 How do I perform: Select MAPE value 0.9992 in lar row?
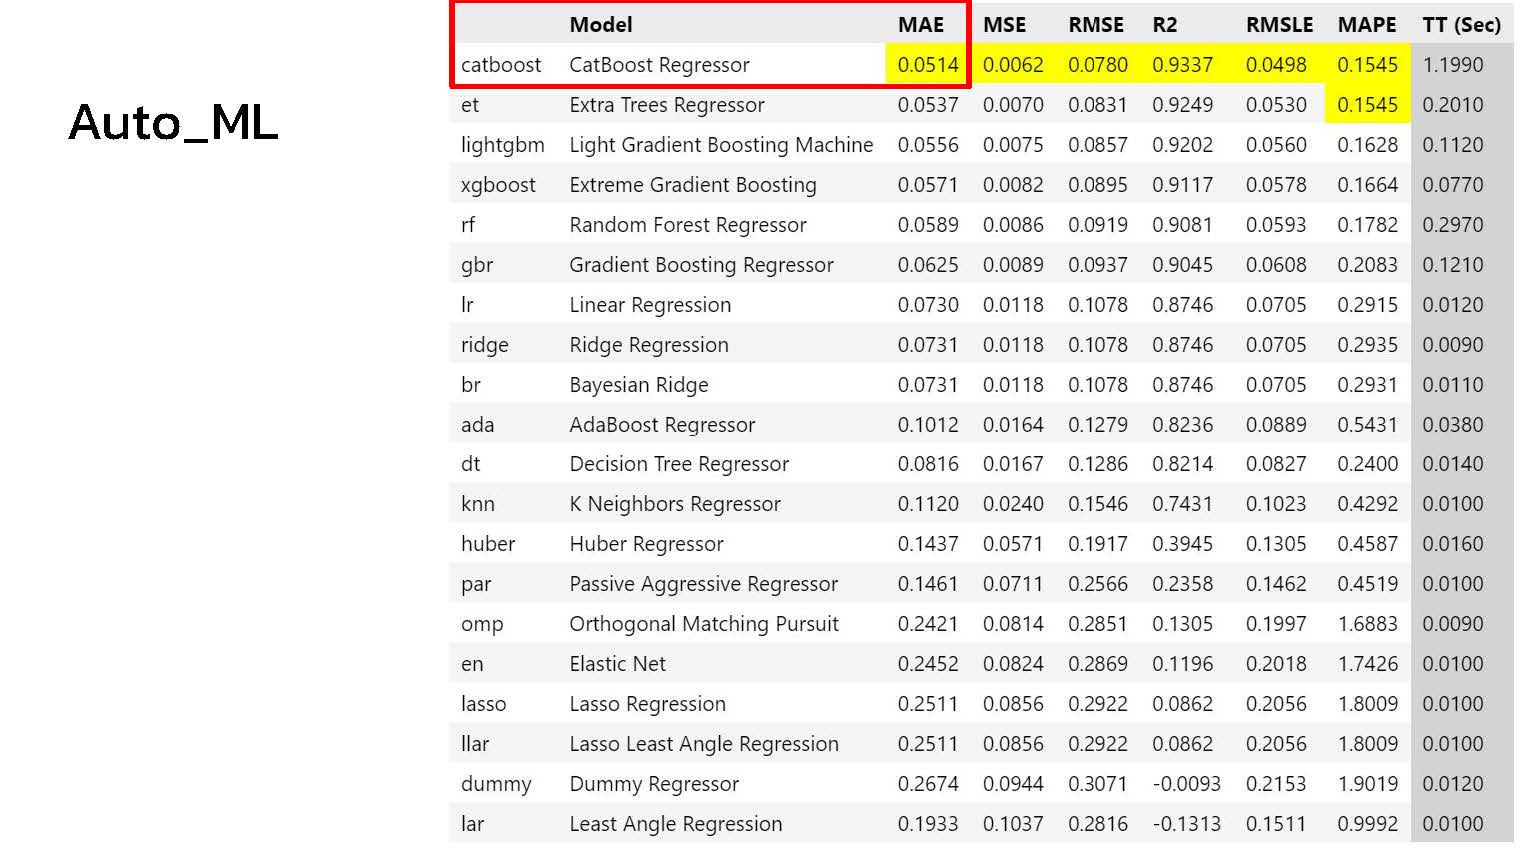1367,824
